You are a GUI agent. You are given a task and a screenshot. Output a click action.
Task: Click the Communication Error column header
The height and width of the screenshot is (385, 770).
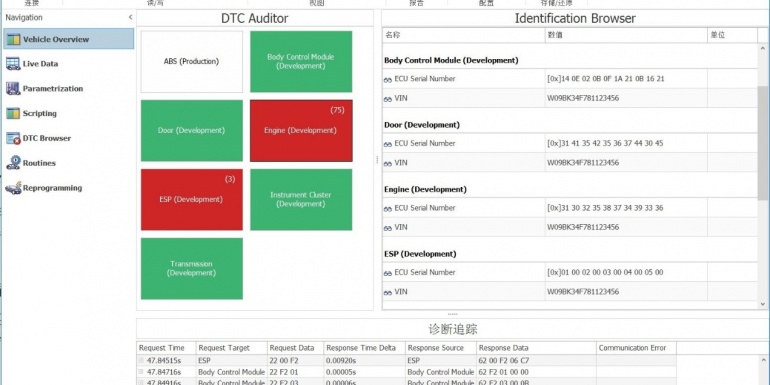click(x=636, y=348)
